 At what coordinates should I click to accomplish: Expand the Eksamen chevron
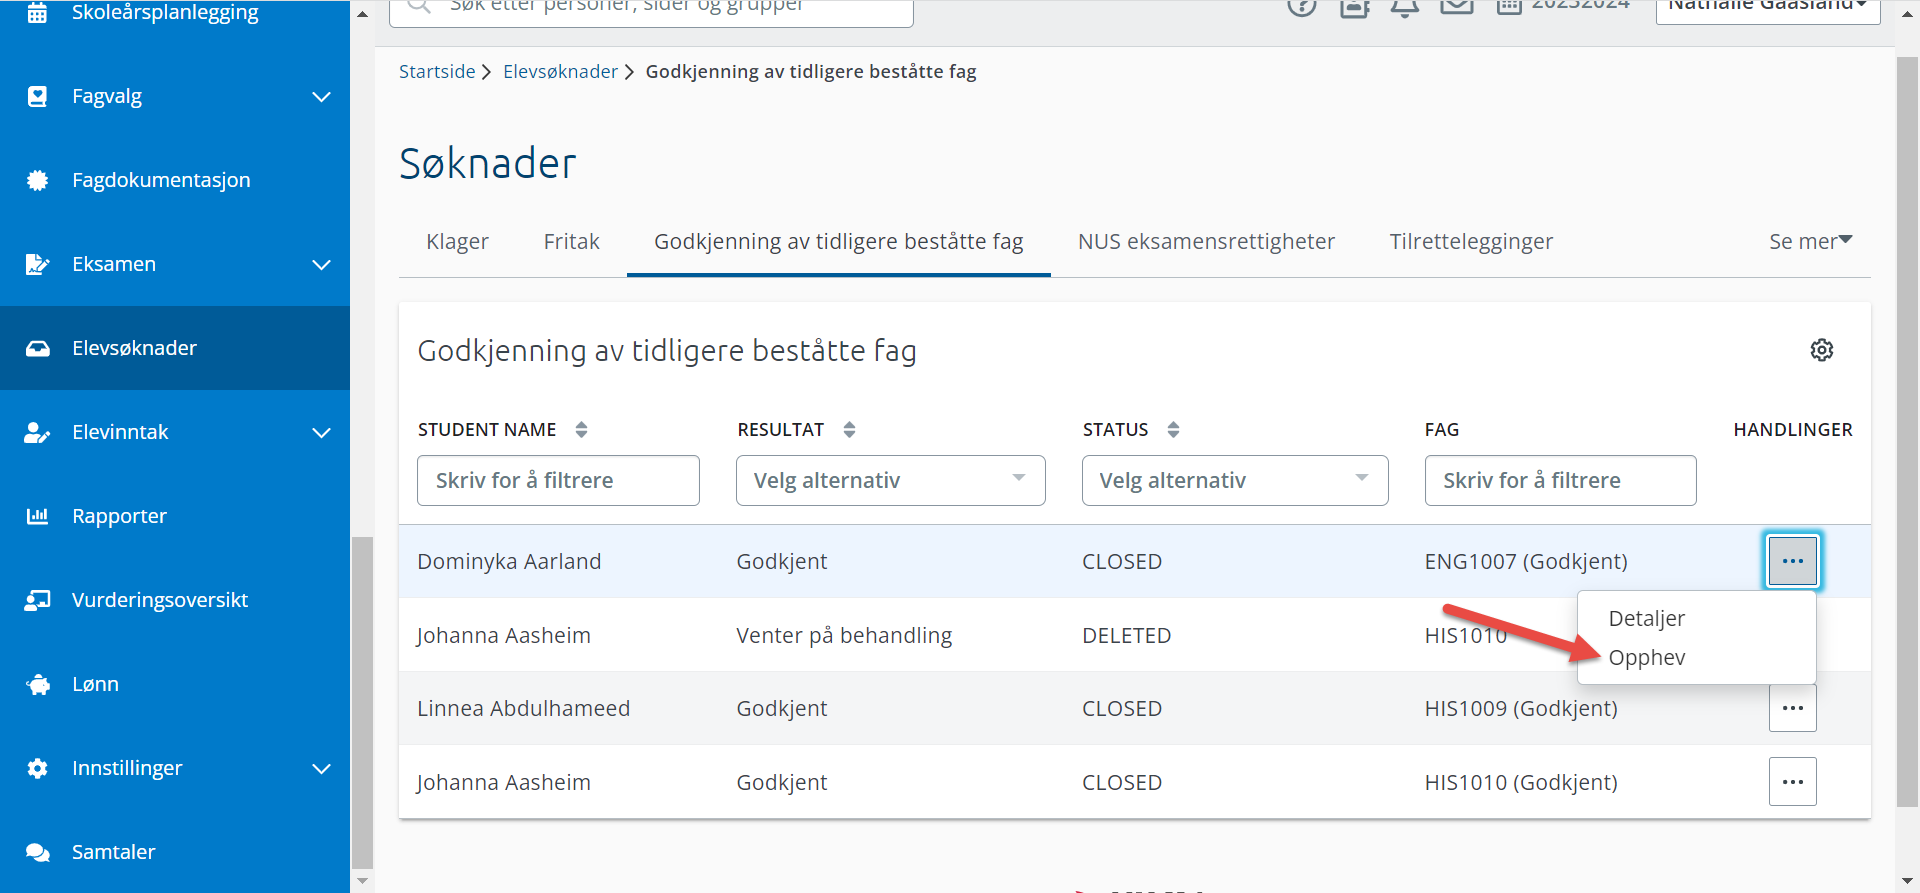pos(321,265)
